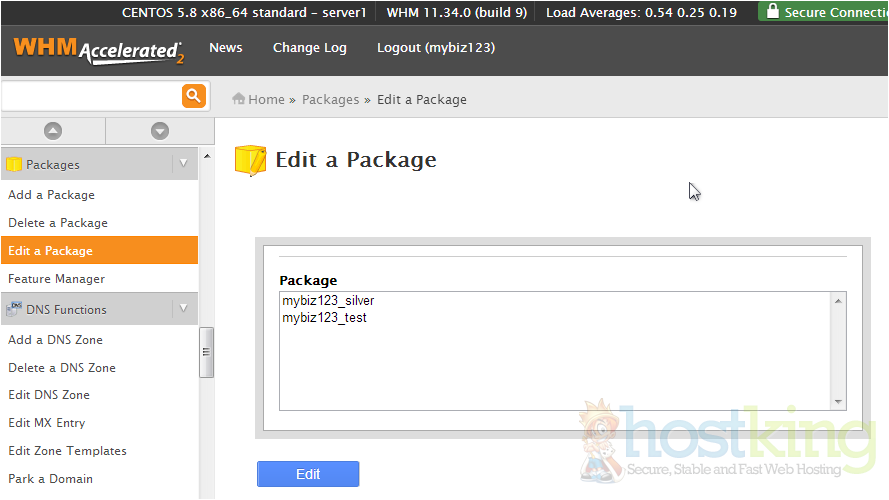The height and width of the screenshot is (500, 889).
Task: Click the Packages section folder icon
Action: point(14,164)
